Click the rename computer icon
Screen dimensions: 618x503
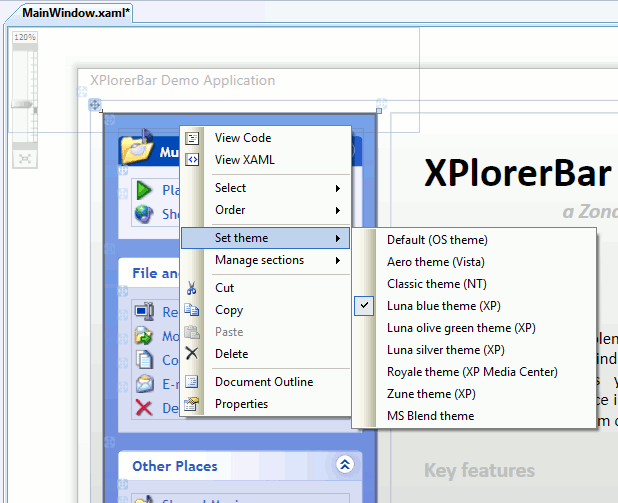(144, 311)
